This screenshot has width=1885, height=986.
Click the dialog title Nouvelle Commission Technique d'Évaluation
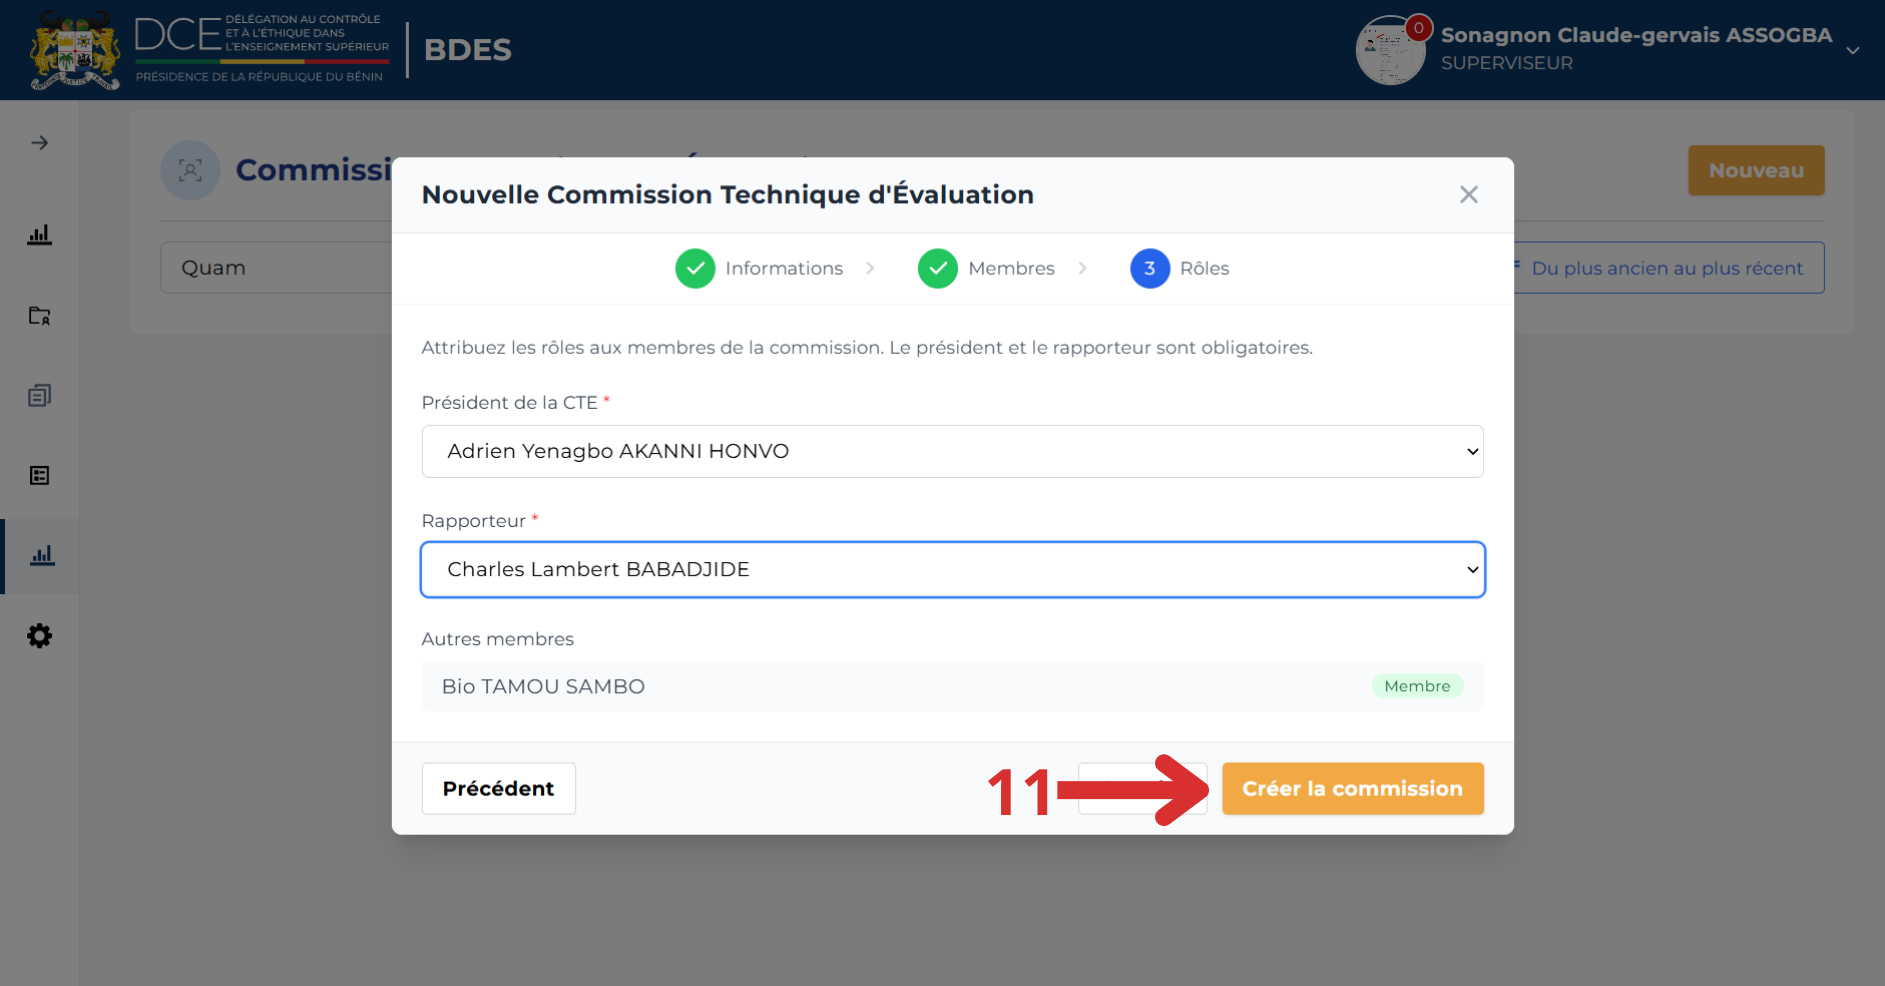(x=727, y=195)
